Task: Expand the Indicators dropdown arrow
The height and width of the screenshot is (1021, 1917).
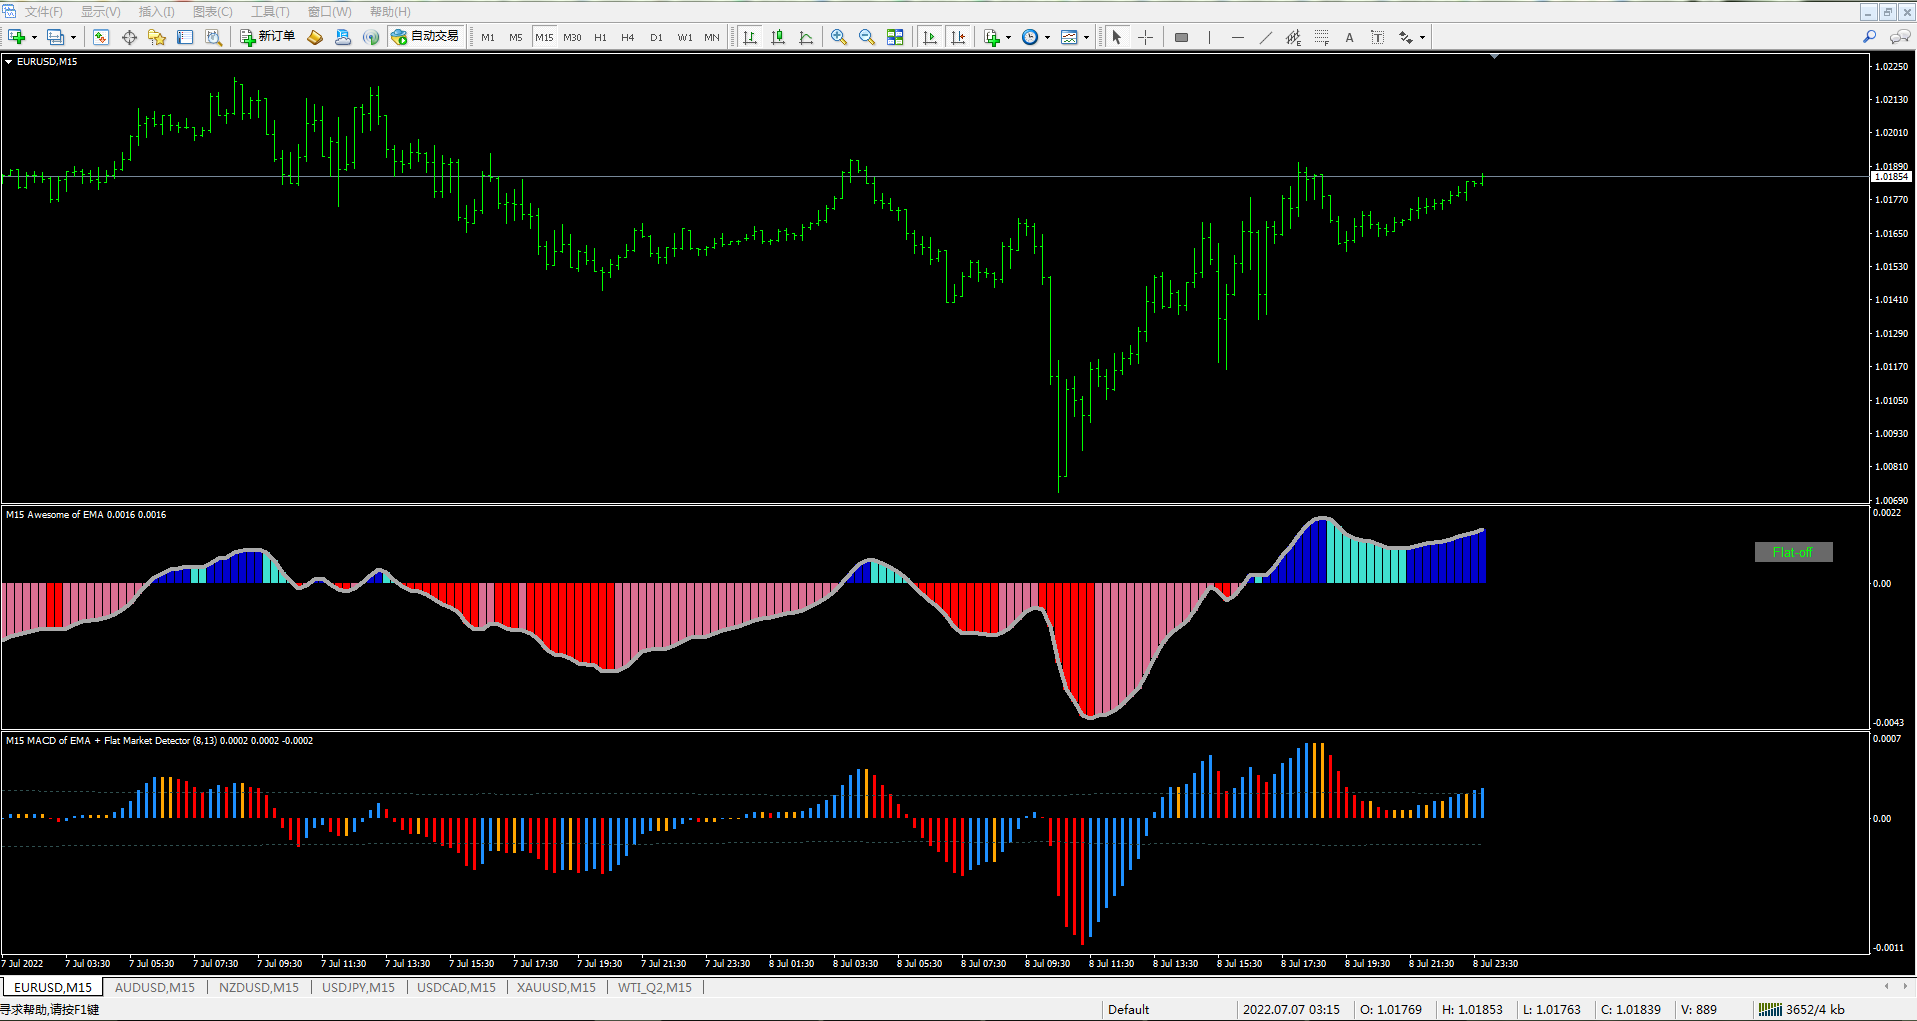Action: coord(1008,37)
